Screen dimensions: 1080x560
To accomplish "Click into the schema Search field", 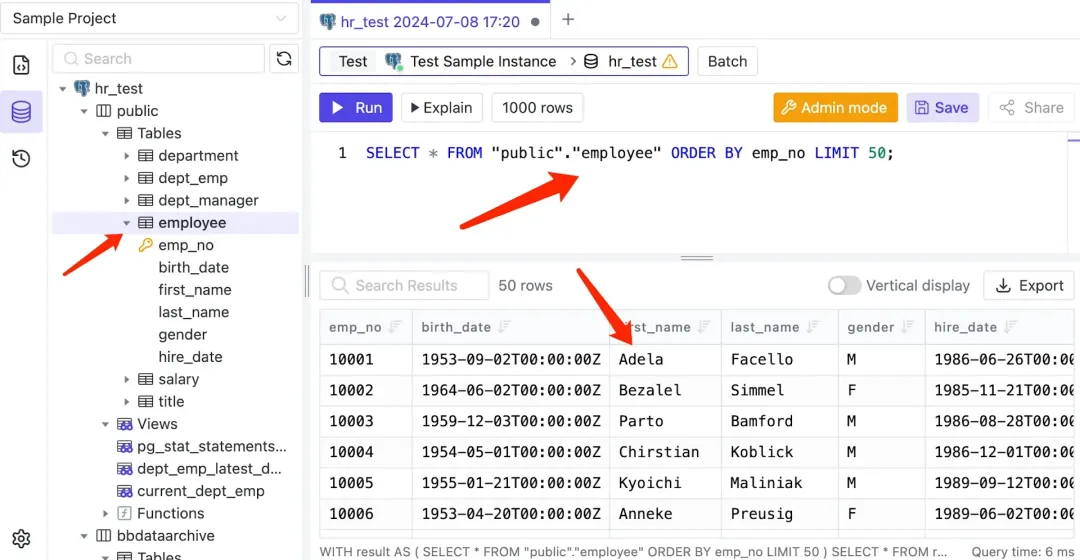I will (x=158, y=59).
